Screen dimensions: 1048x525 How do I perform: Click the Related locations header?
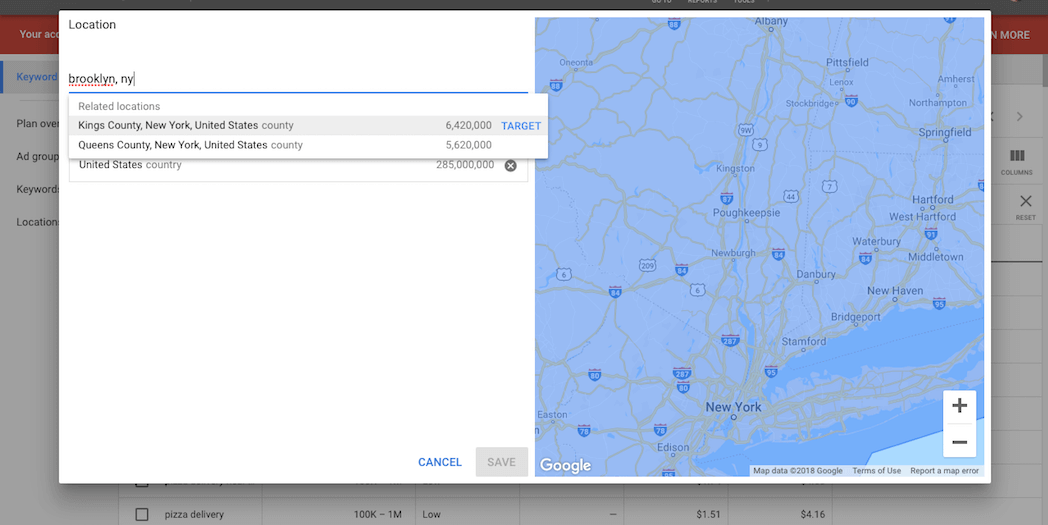(119, 106)
